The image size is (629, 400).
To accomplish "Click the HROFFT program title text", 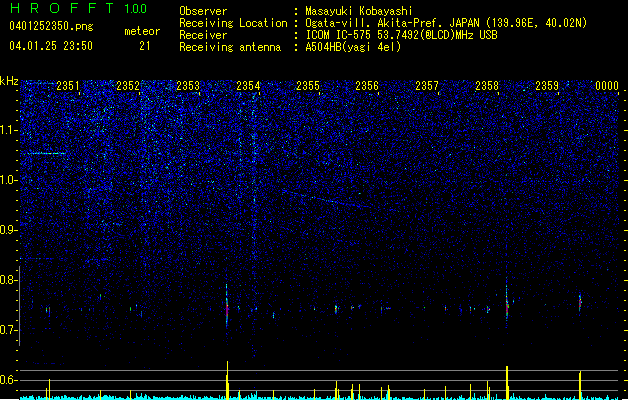I will pos(62,8).
